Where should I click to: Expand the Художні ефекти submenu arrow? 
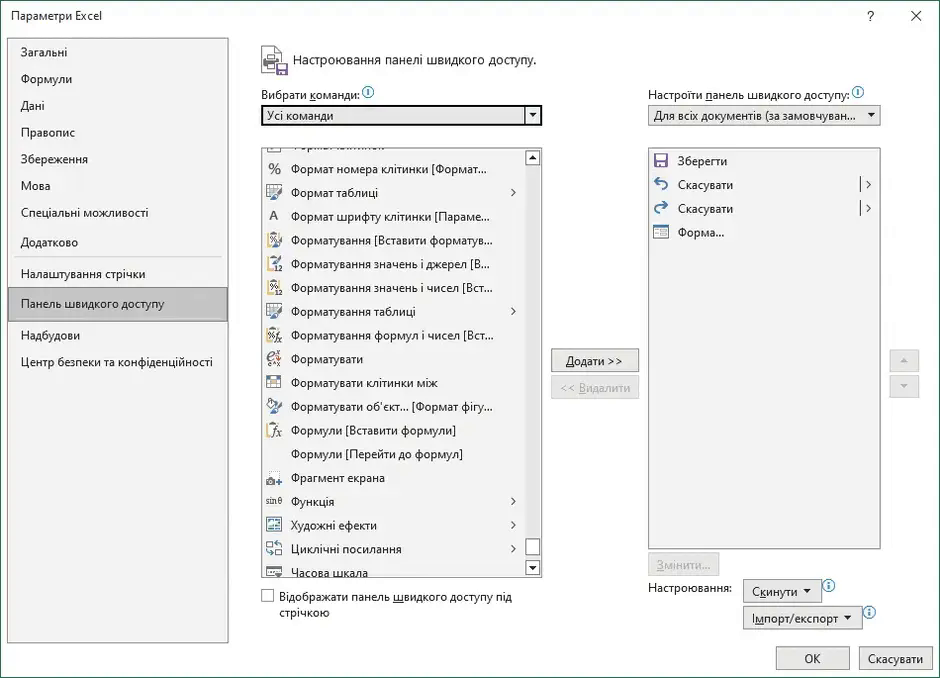[513, 525]
